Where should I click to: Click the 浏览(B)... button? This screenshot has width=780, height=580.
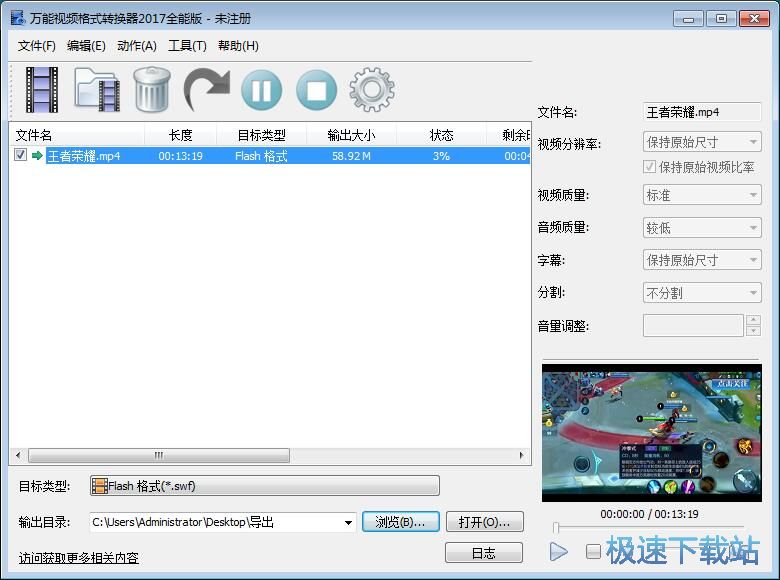coord(401,522)
